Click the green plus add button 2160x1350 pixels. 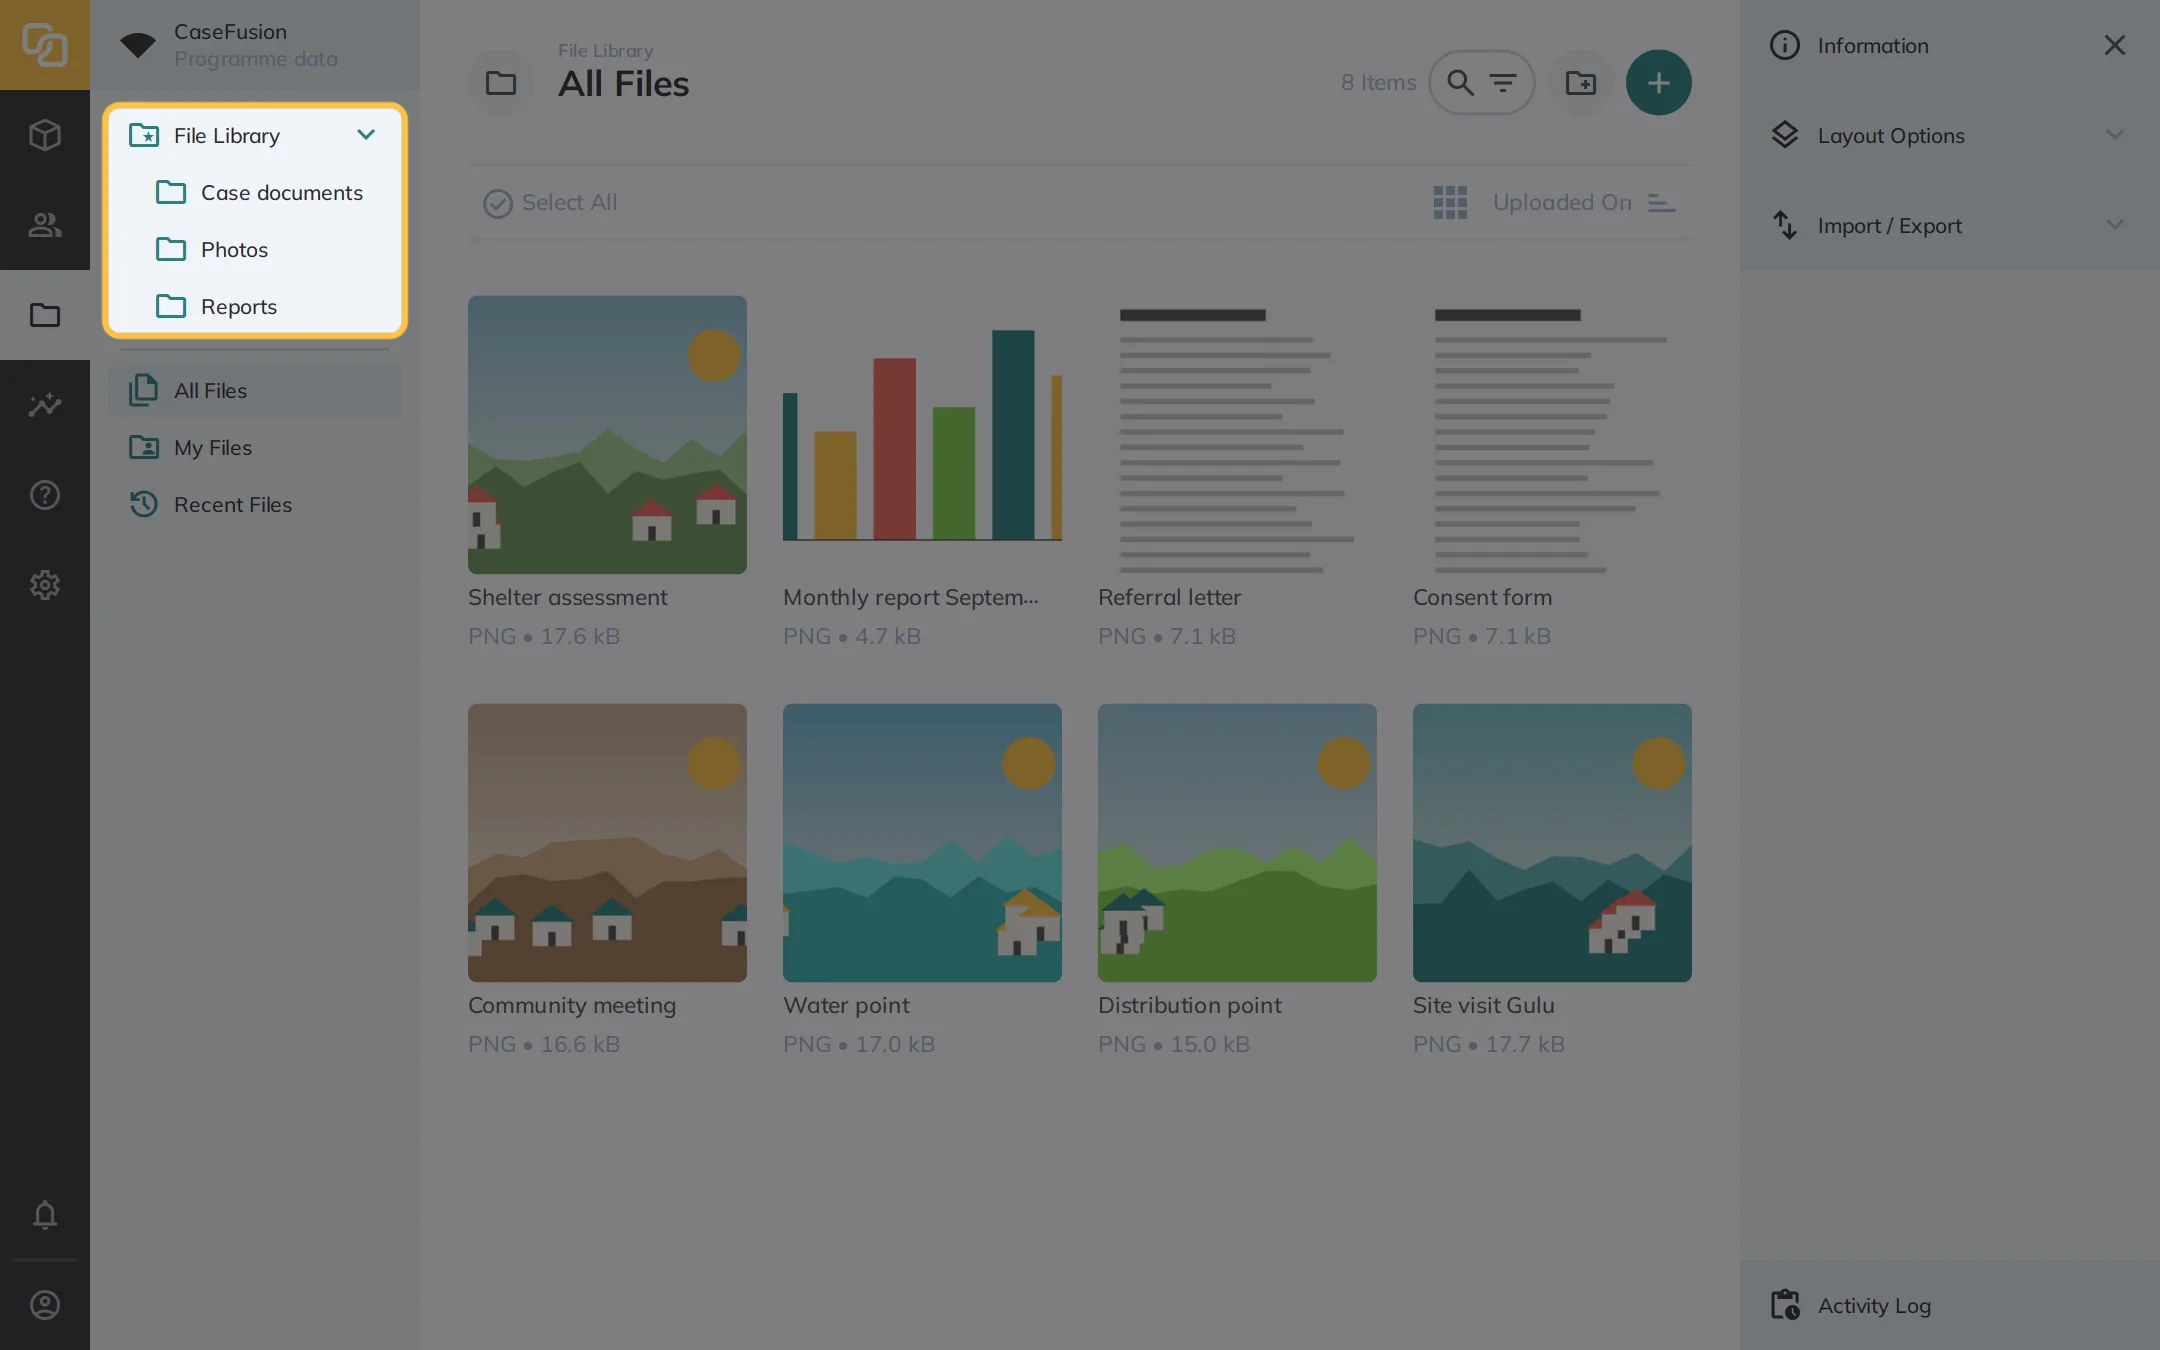coord(1658,83)
